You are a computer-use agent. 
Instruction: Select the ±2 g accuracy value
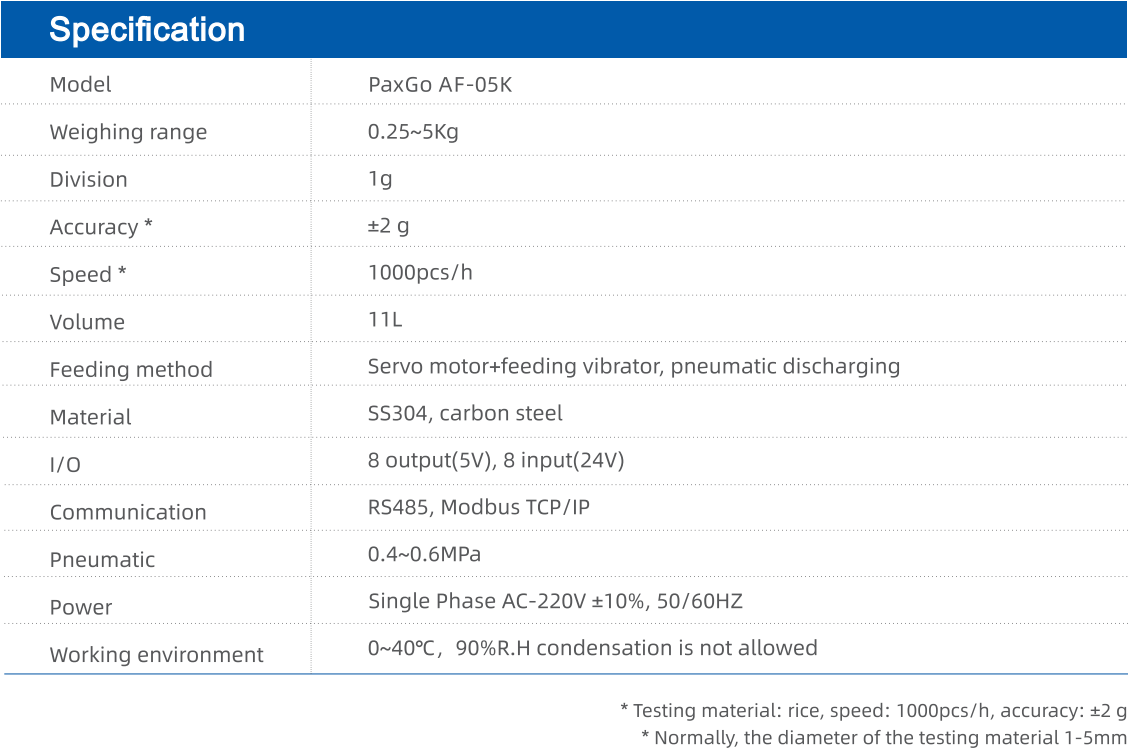[388, 226]
